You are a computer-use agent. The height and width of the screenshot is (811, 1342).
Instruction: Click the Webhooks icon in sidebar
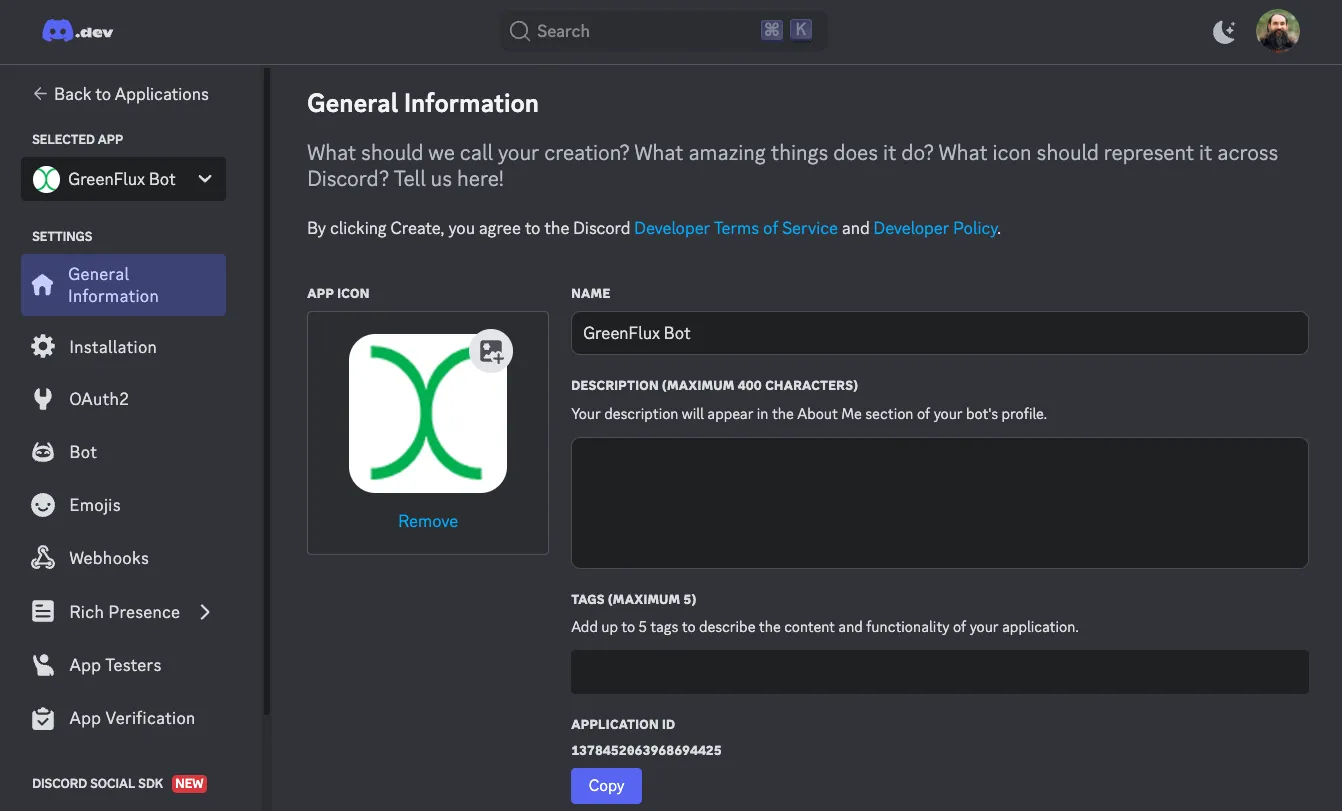coord(43,558)
